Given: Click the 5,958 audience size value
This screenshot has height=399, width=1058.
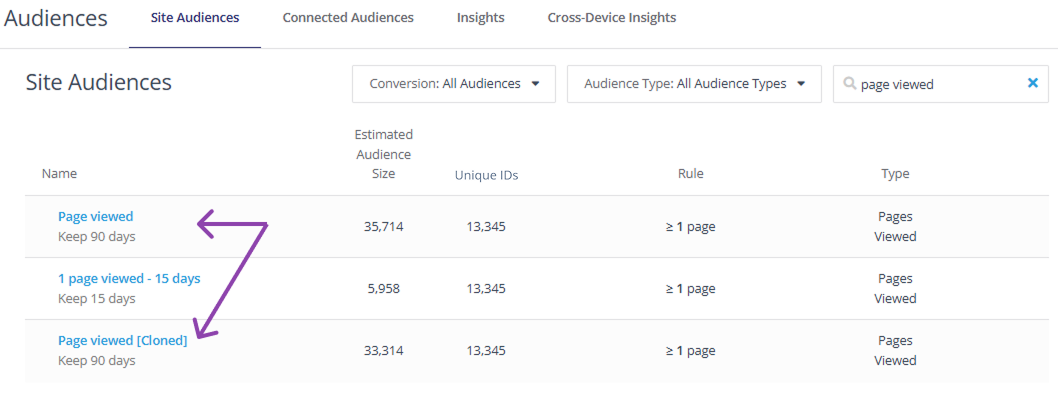Looking at the screenshot, I should (384, 289).
